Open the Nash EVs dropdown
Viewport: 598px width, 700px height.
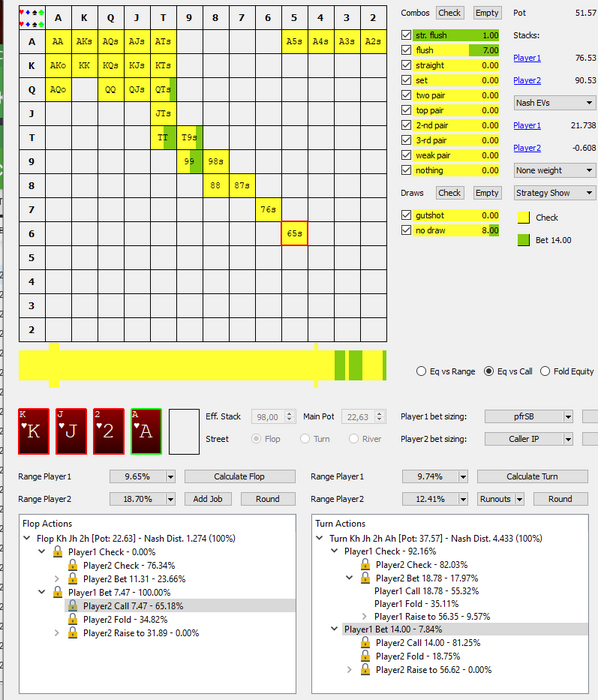(554, 103)
